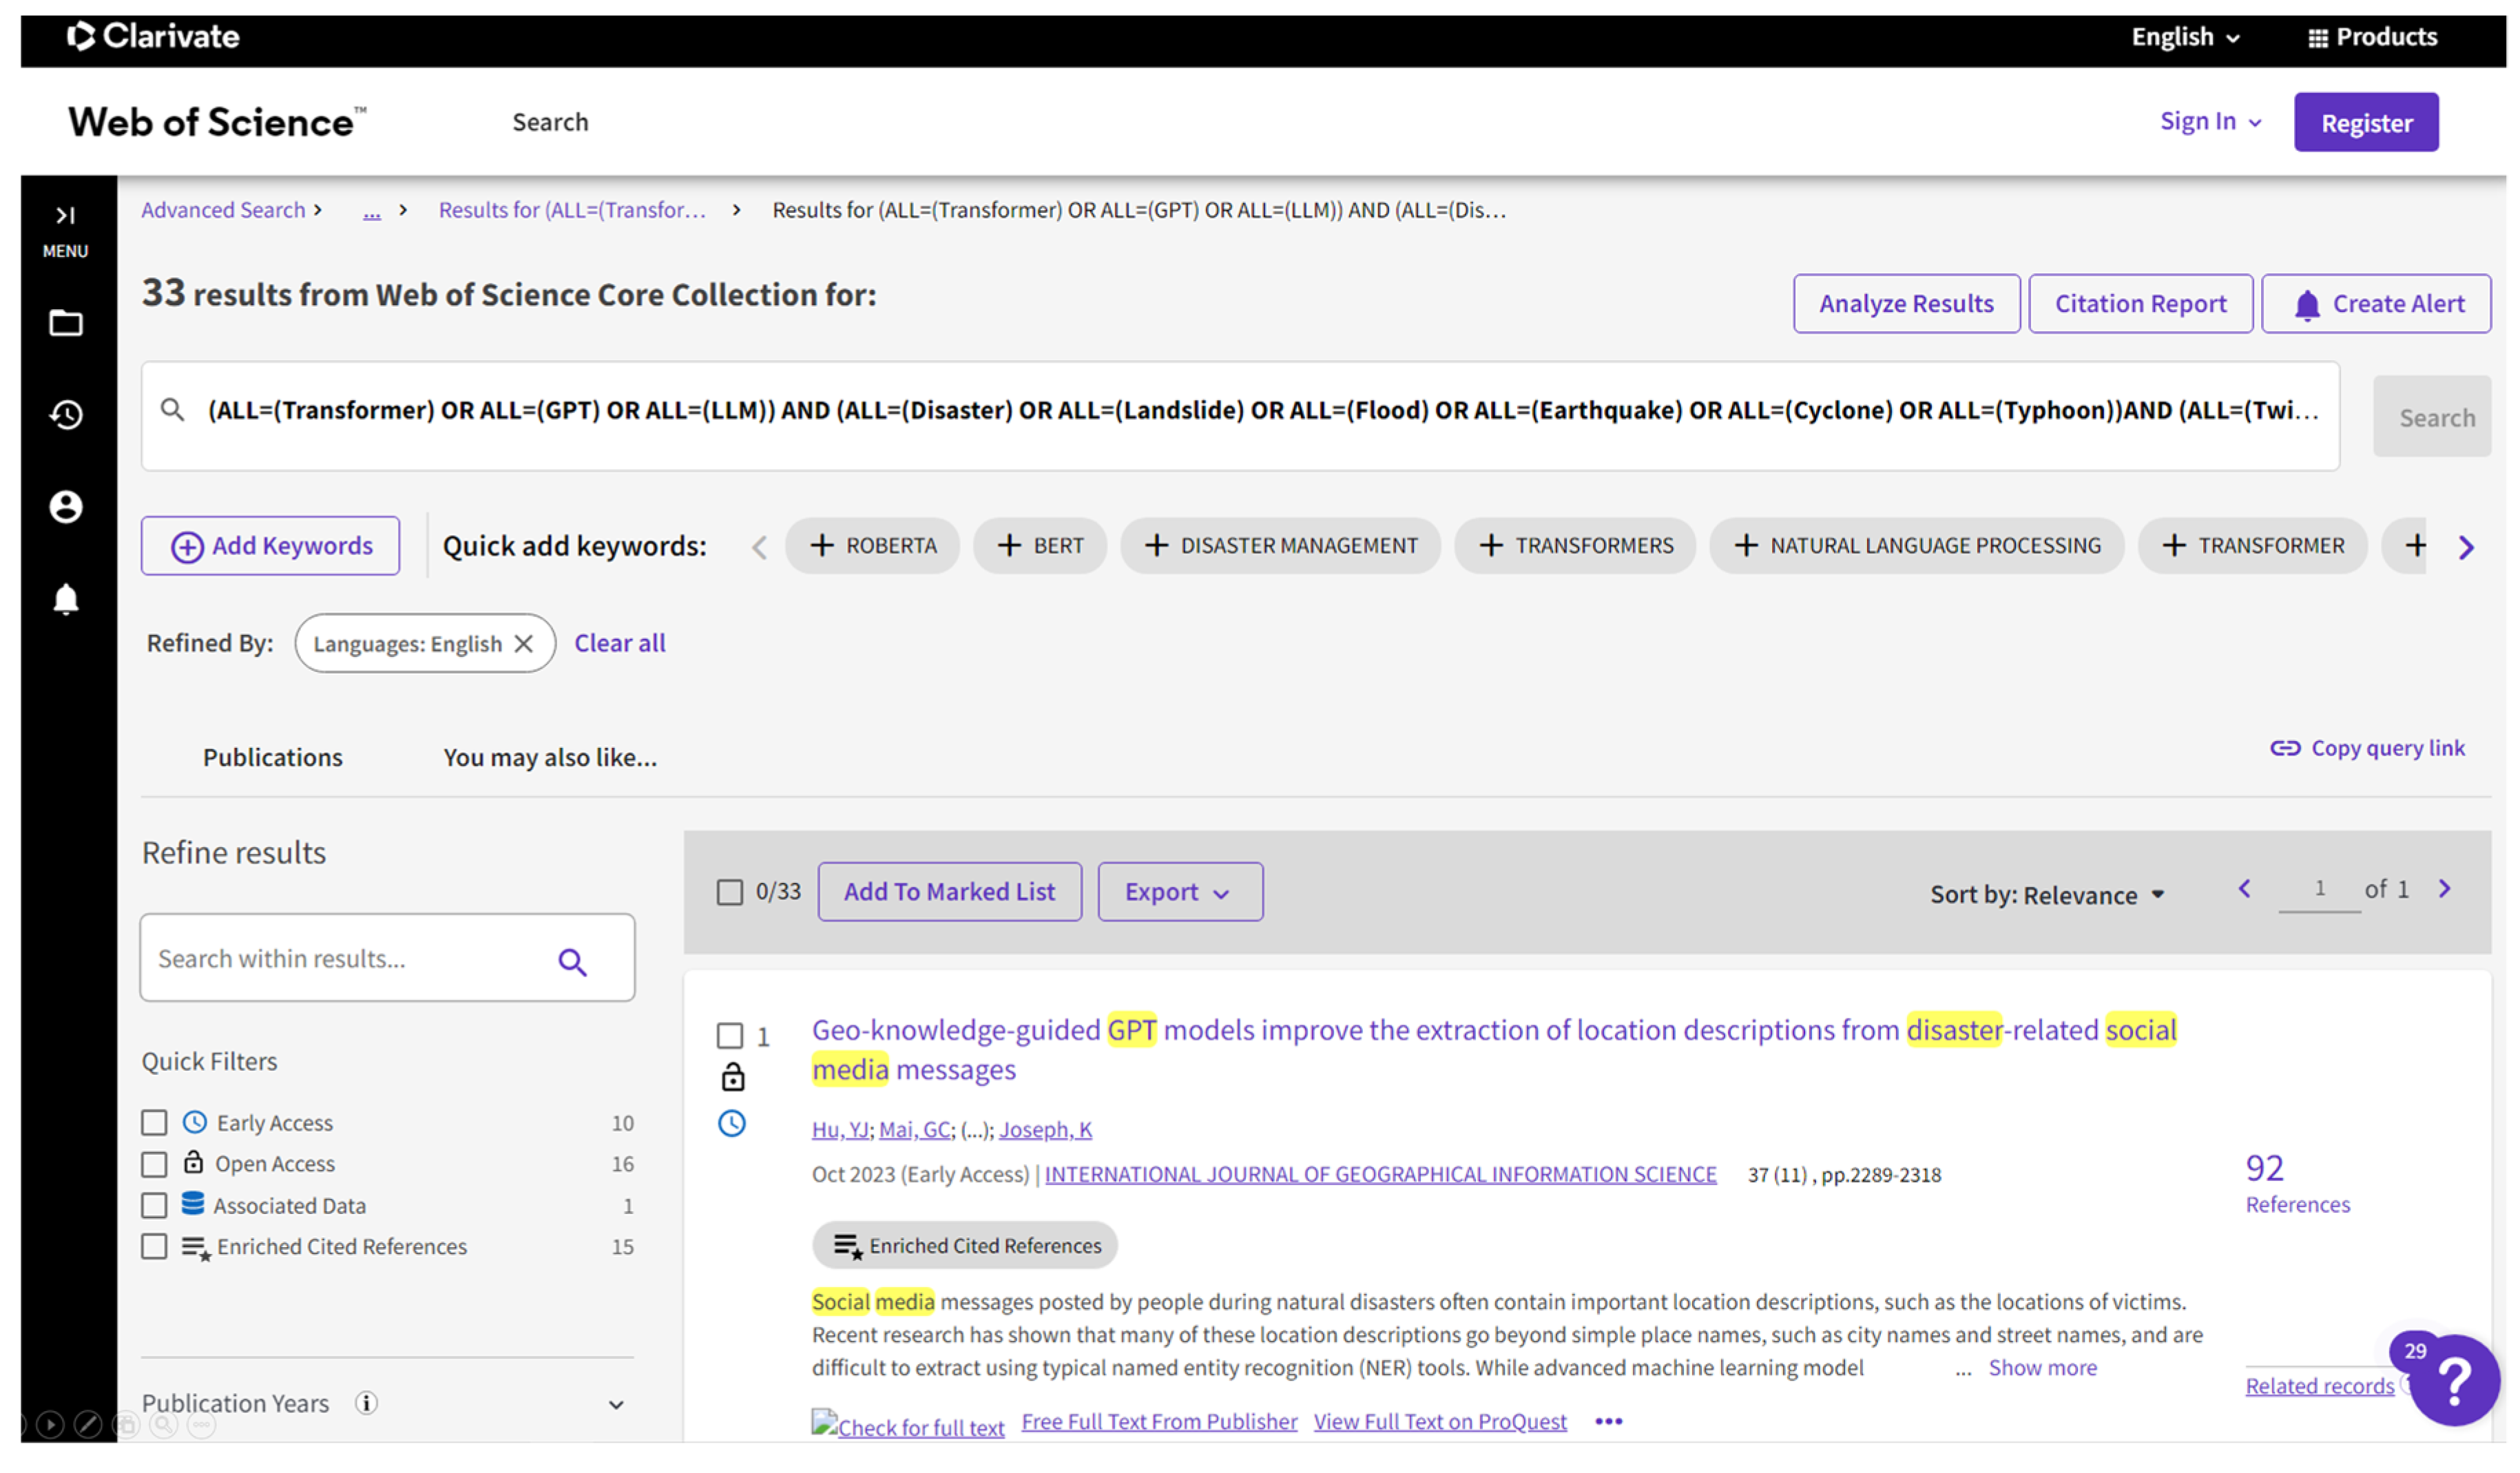
Task: Open the Export dropdown
Action: [x=1179, y=892]
